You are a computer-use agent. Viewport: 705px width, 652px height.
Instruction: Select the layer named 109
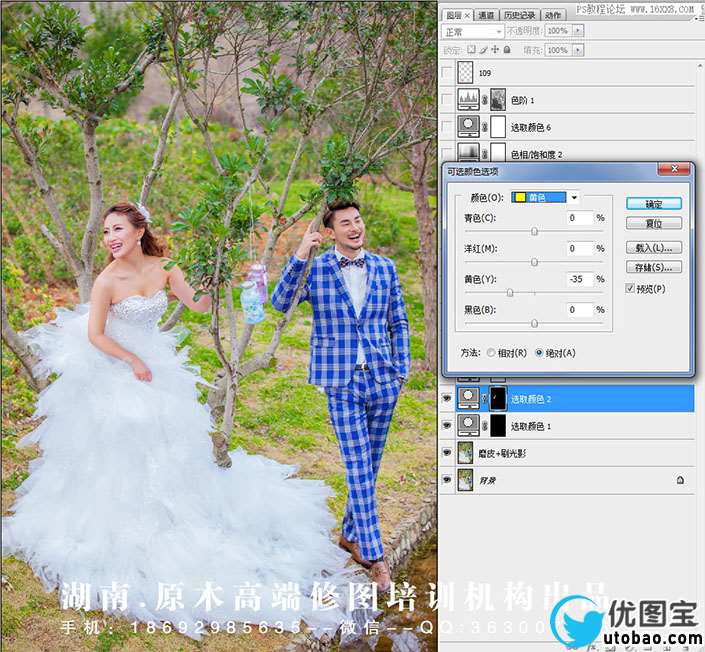coord(576,72)
